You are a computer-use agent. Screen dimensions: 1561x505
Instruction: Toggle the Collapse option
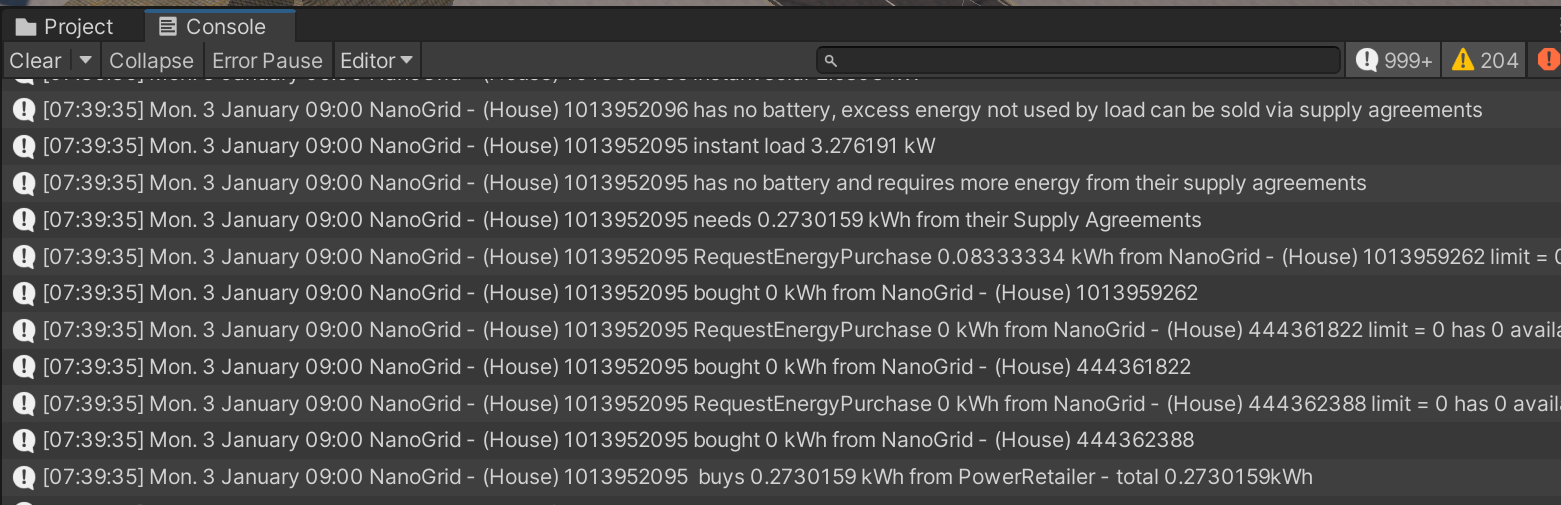151,61
